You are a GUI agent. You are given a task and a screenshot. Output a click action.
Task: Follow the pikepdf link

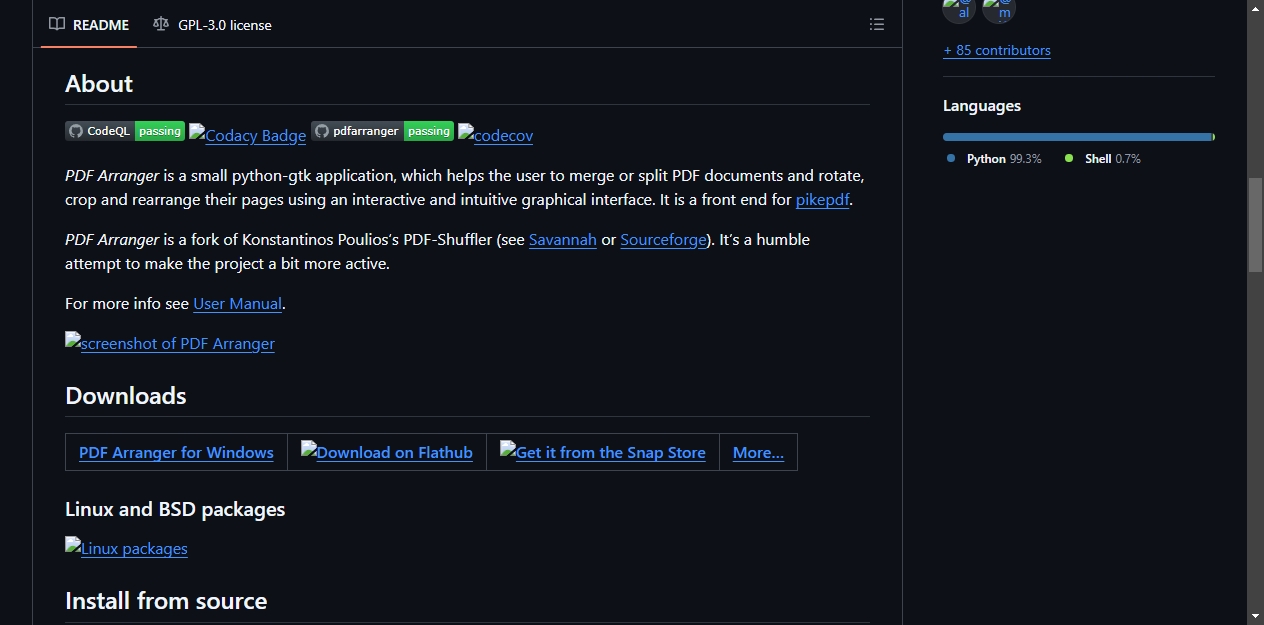point(822,199)
